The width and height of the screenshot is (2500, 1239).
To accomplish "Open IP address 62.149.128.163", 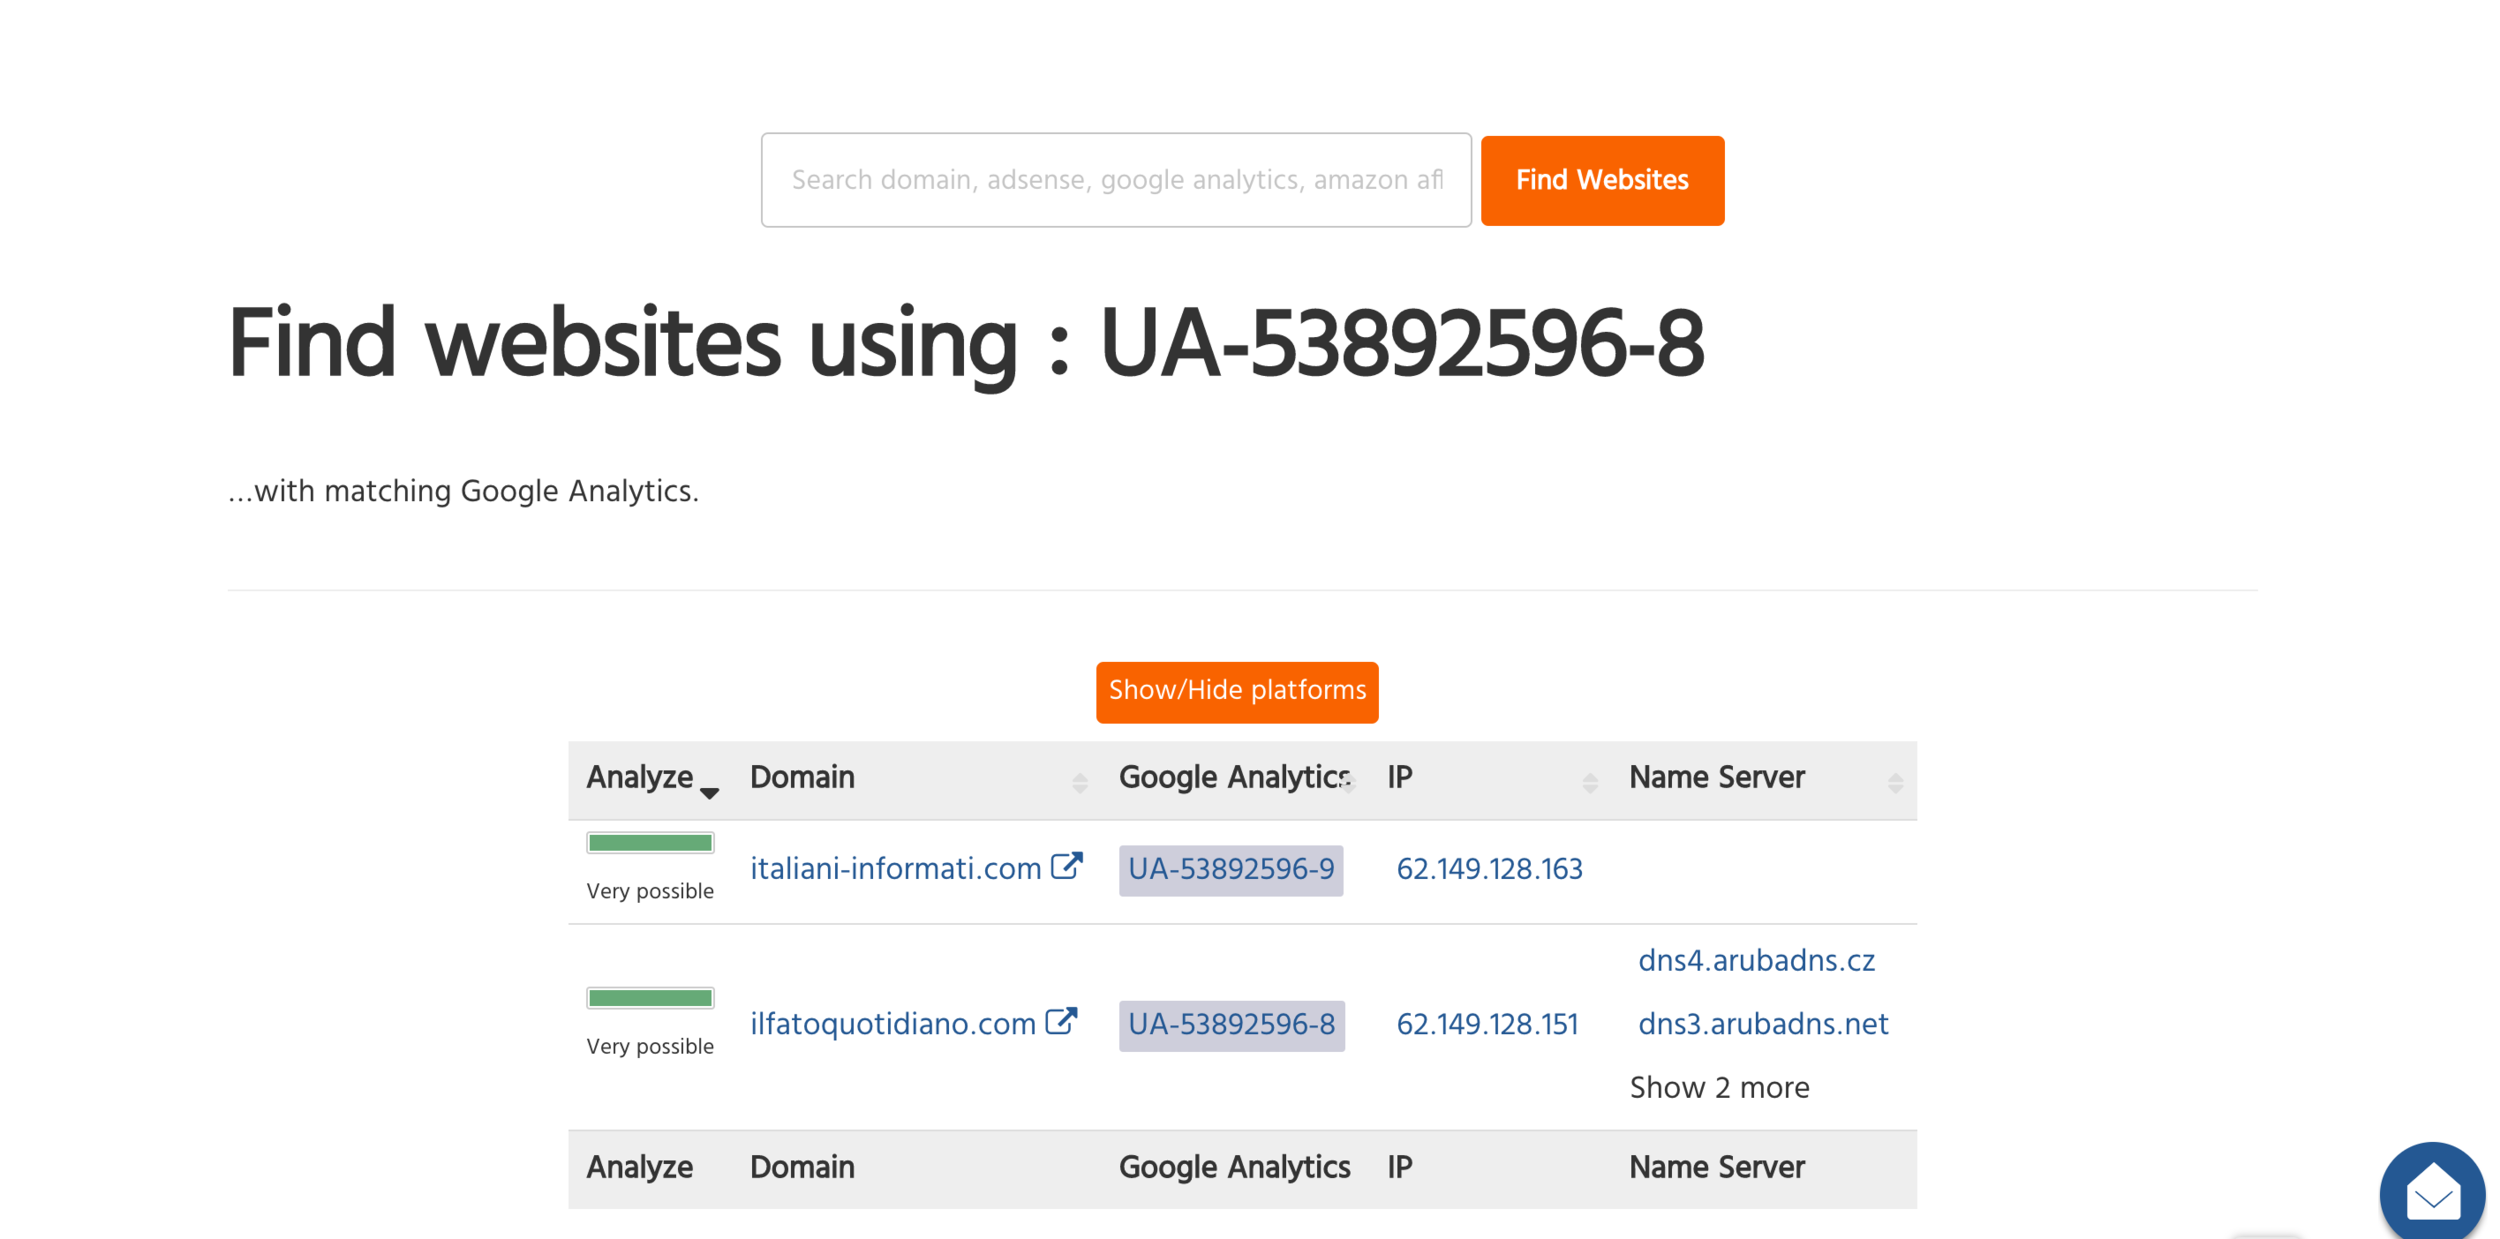I will click(x=1488, y=869).
